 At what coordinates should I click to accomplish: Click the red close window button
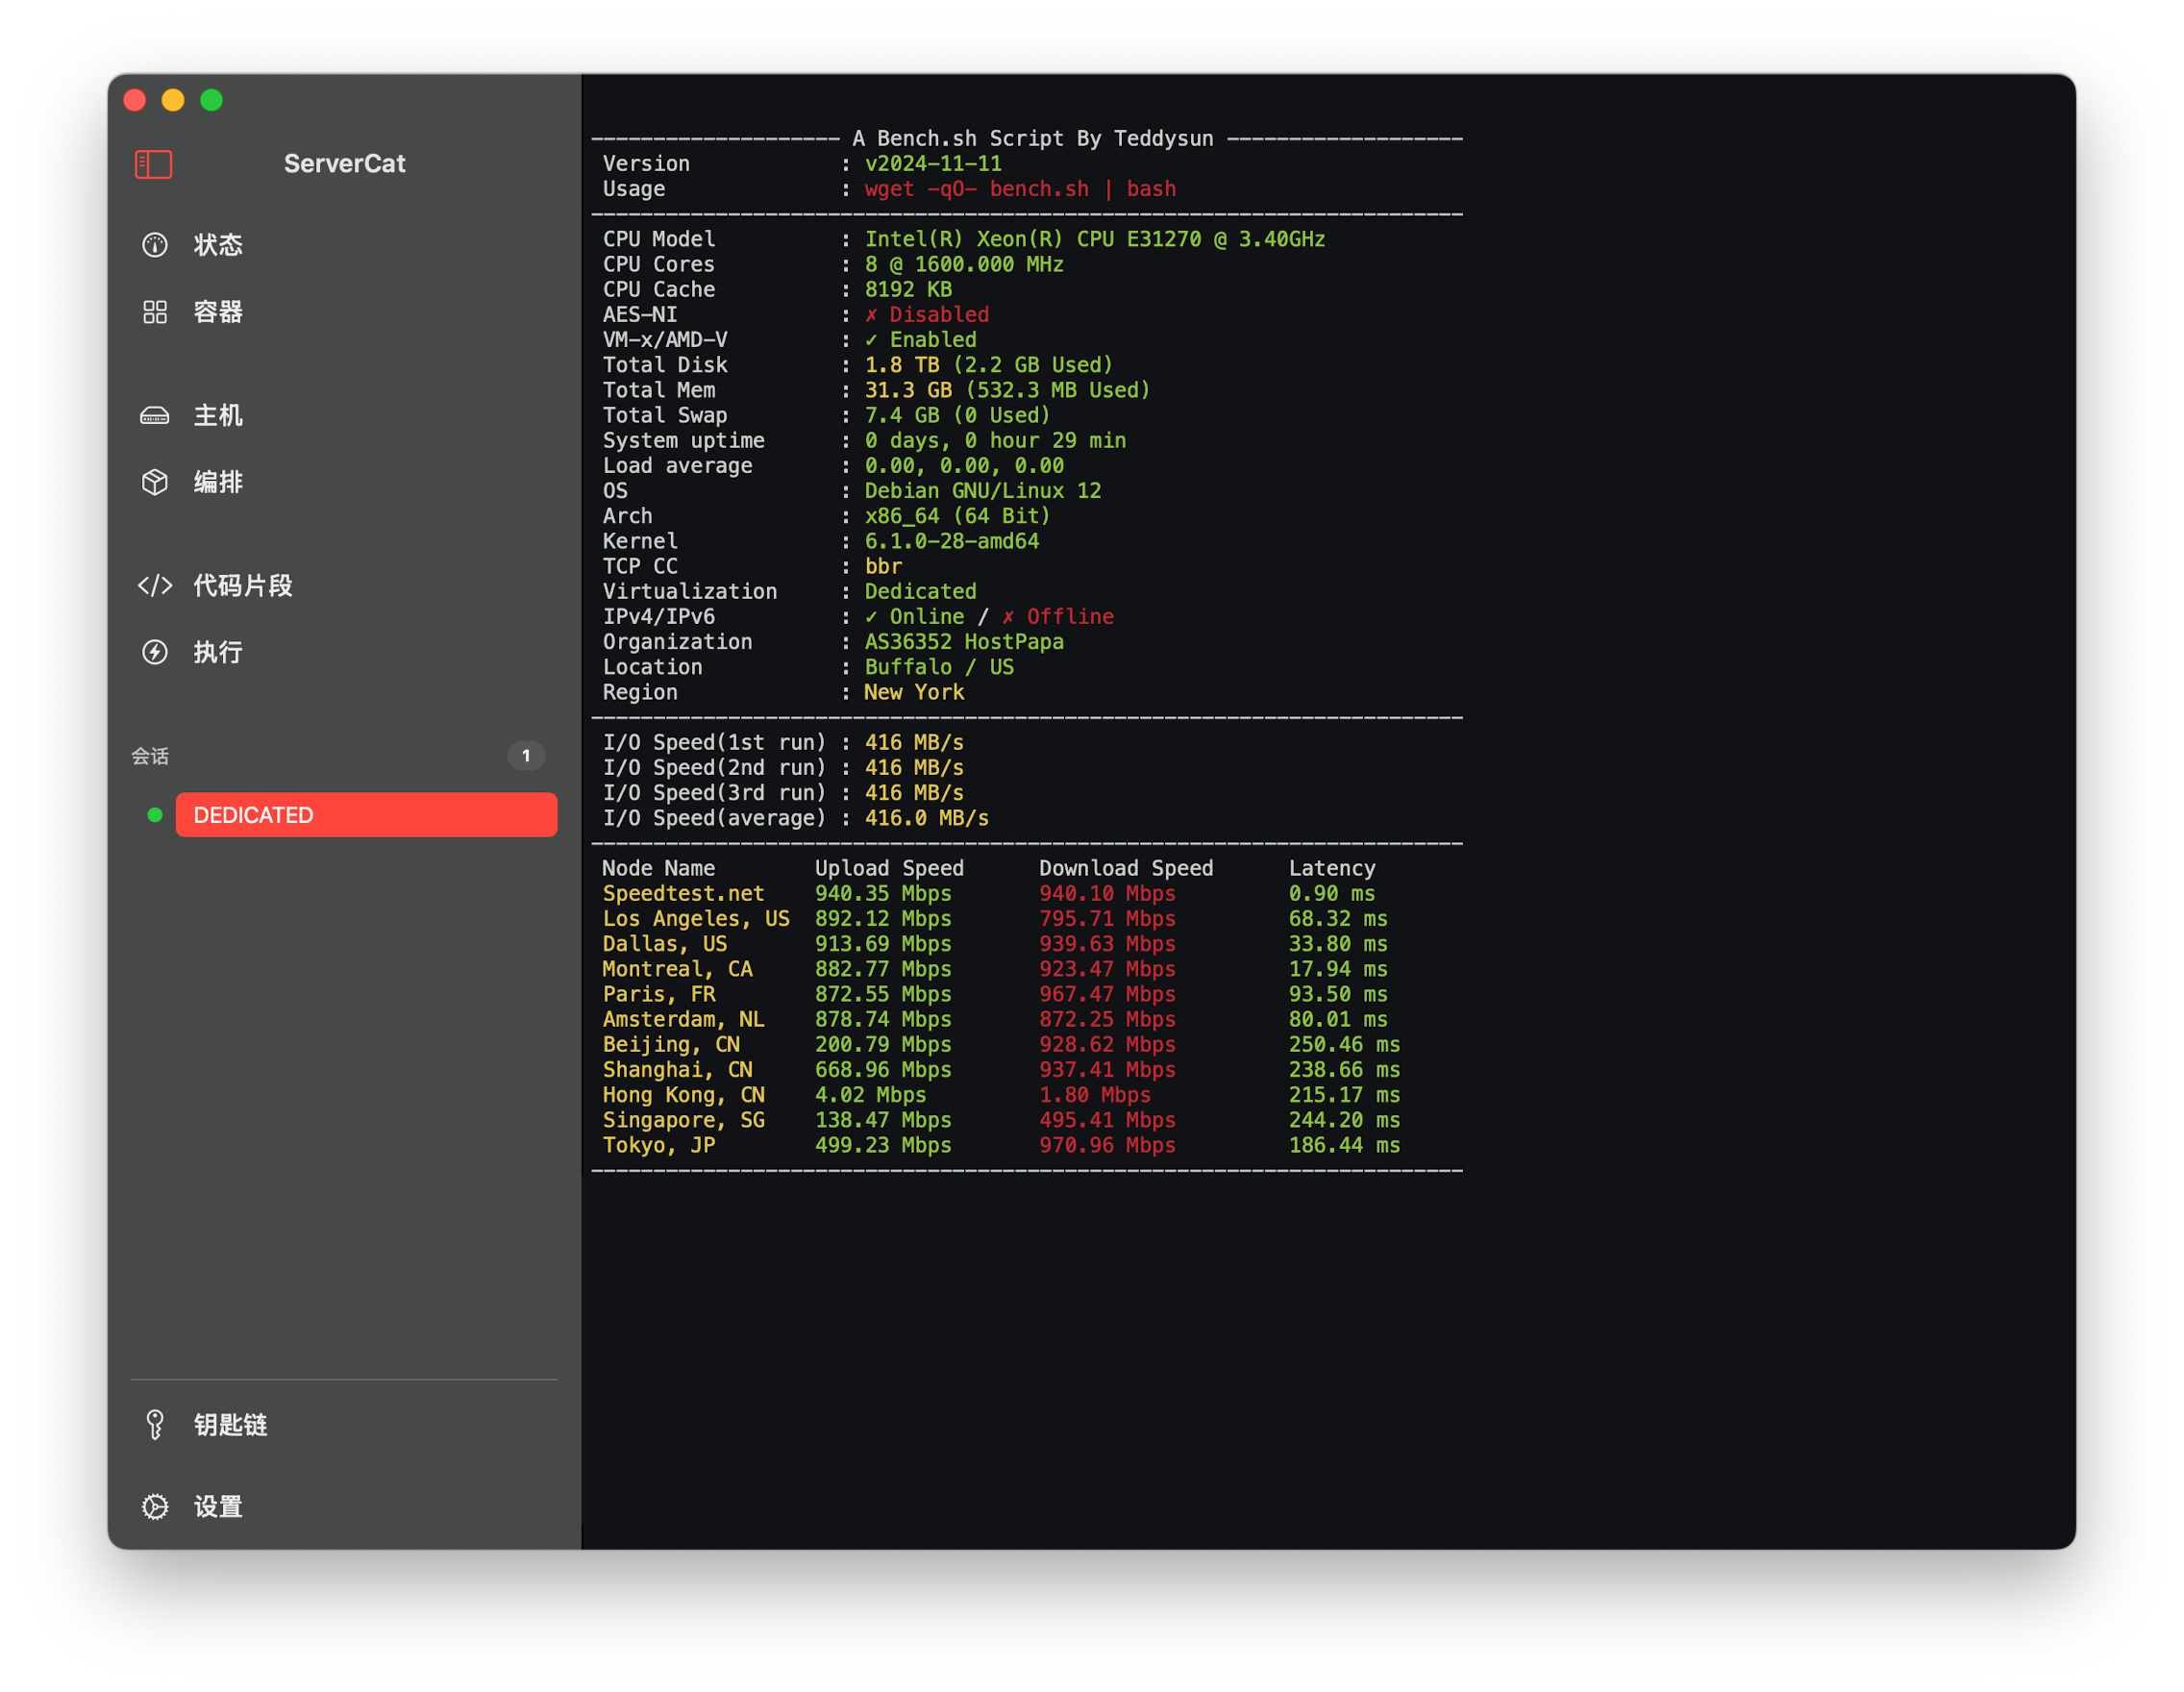pyautogui.click(x=135, y=100)
